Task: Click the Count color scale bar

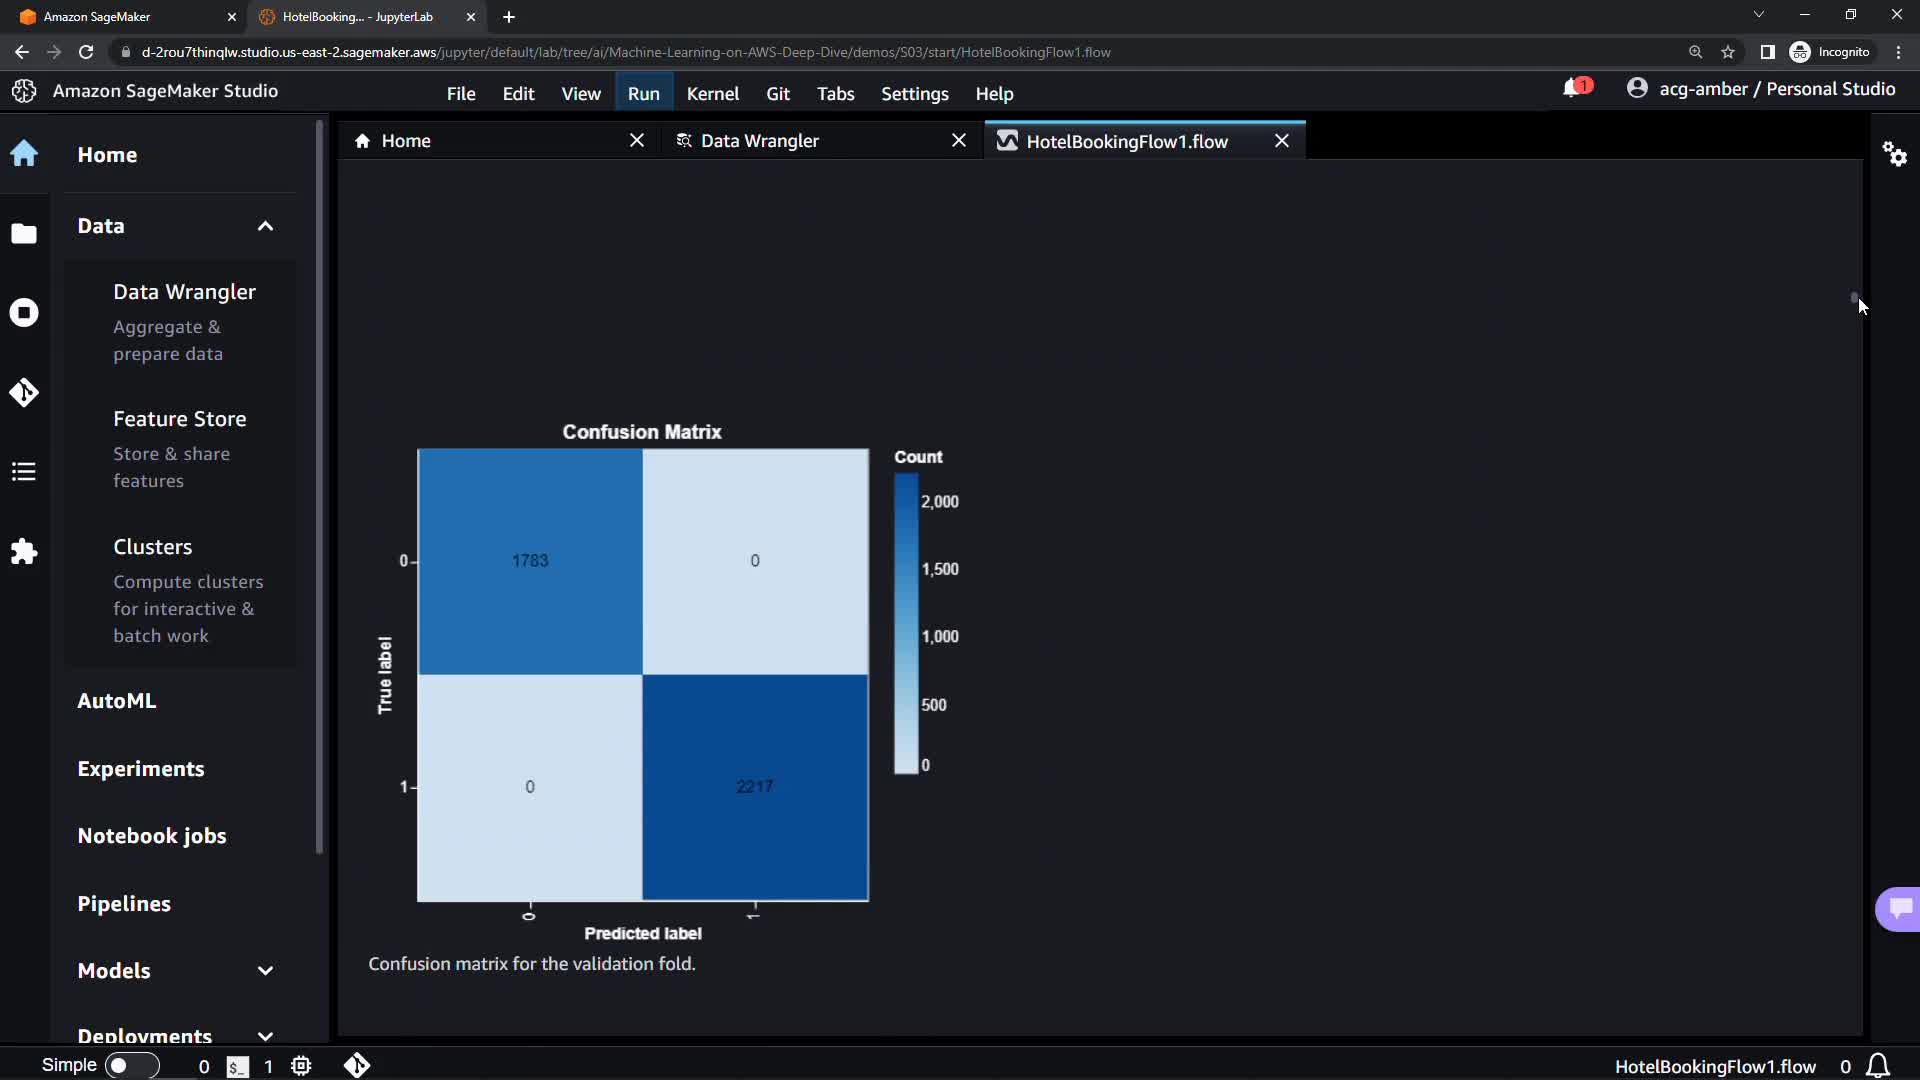Action: pyautogui.click(x=905, y=622)
